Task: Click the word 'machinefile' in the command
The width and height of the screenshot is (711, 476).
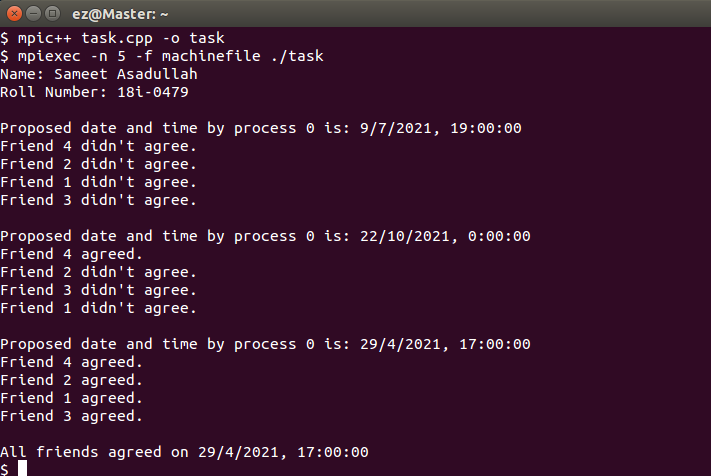Action: tap(211, 56)
